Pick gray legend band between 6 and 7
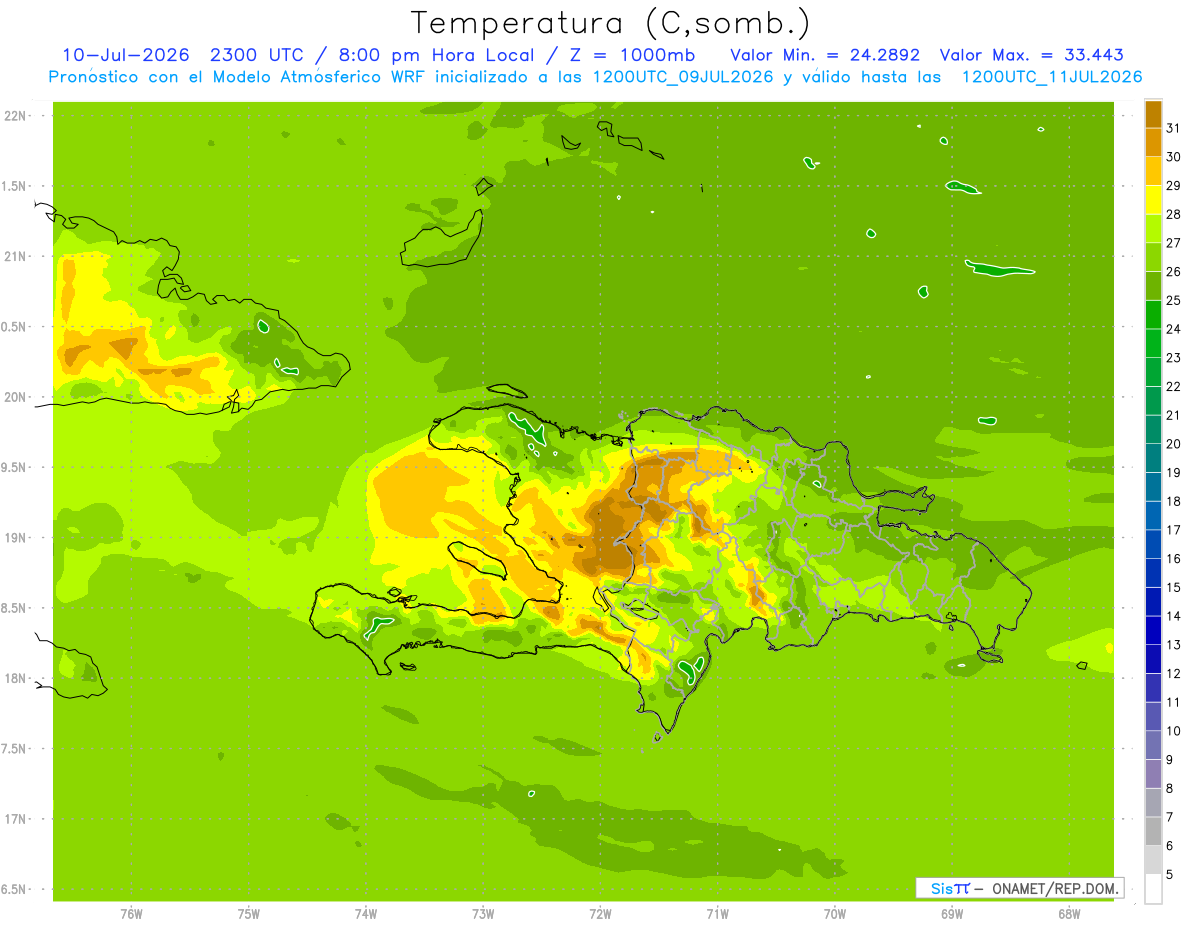The image size is (1200, 927). 1153,831
